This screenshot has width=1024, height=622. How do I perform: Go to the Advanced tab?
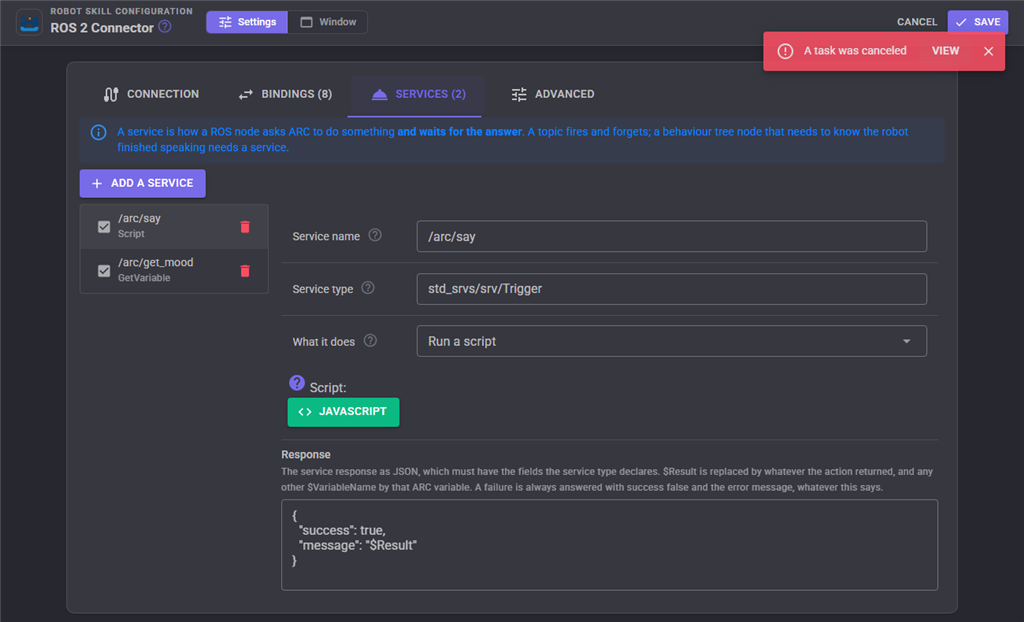(x=552, y=94)
